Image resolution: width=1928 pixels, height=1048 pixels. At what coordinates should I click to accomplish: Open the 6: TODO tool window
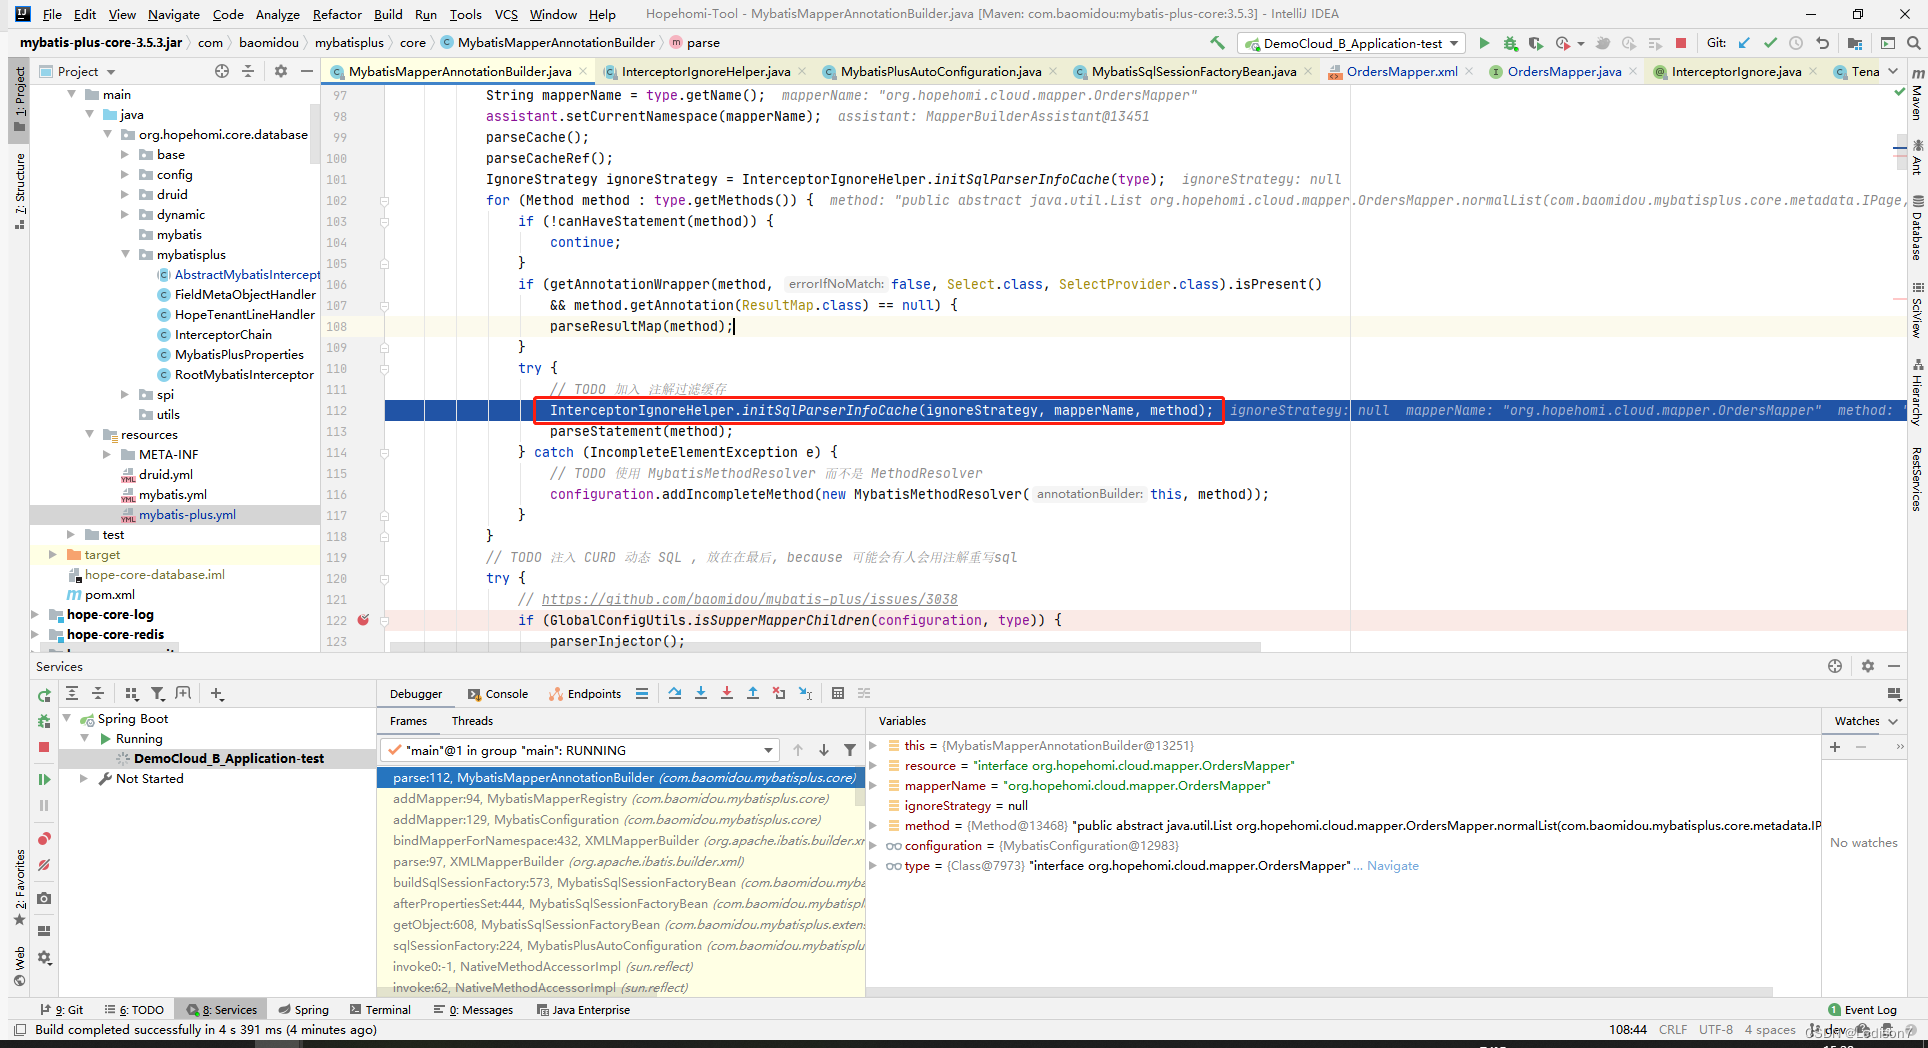point(135,1010)
